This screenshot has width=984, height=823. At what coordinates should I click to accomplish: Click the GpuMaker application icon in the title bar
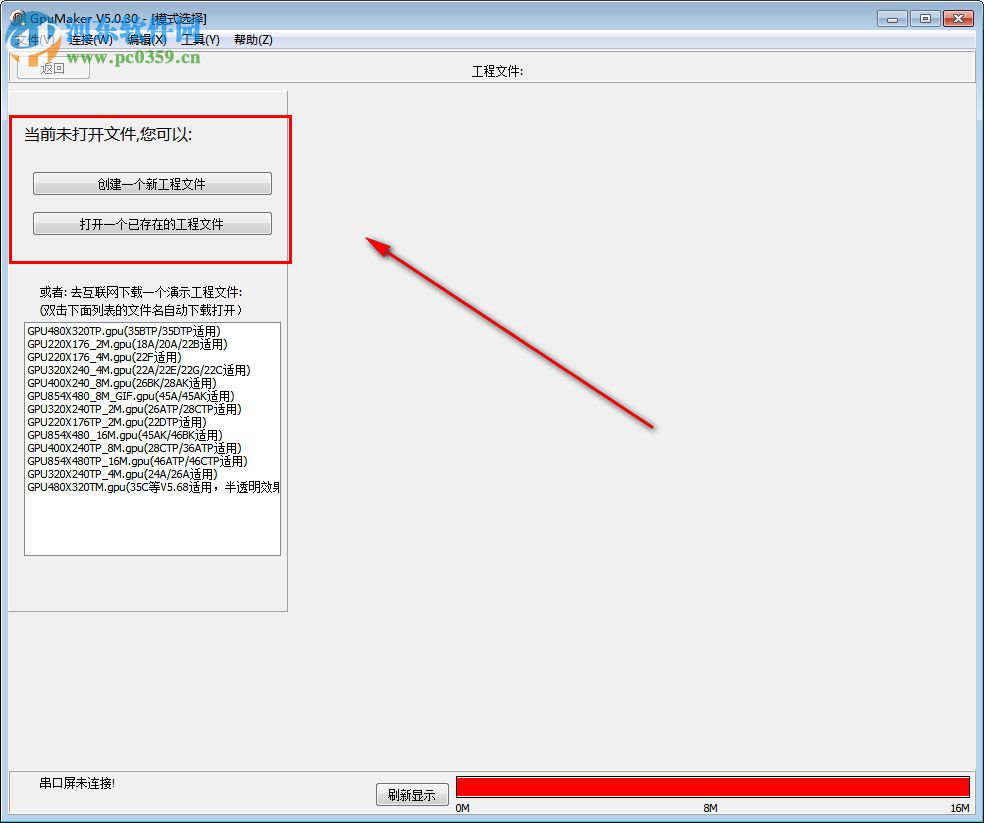[x=14, y=17]
